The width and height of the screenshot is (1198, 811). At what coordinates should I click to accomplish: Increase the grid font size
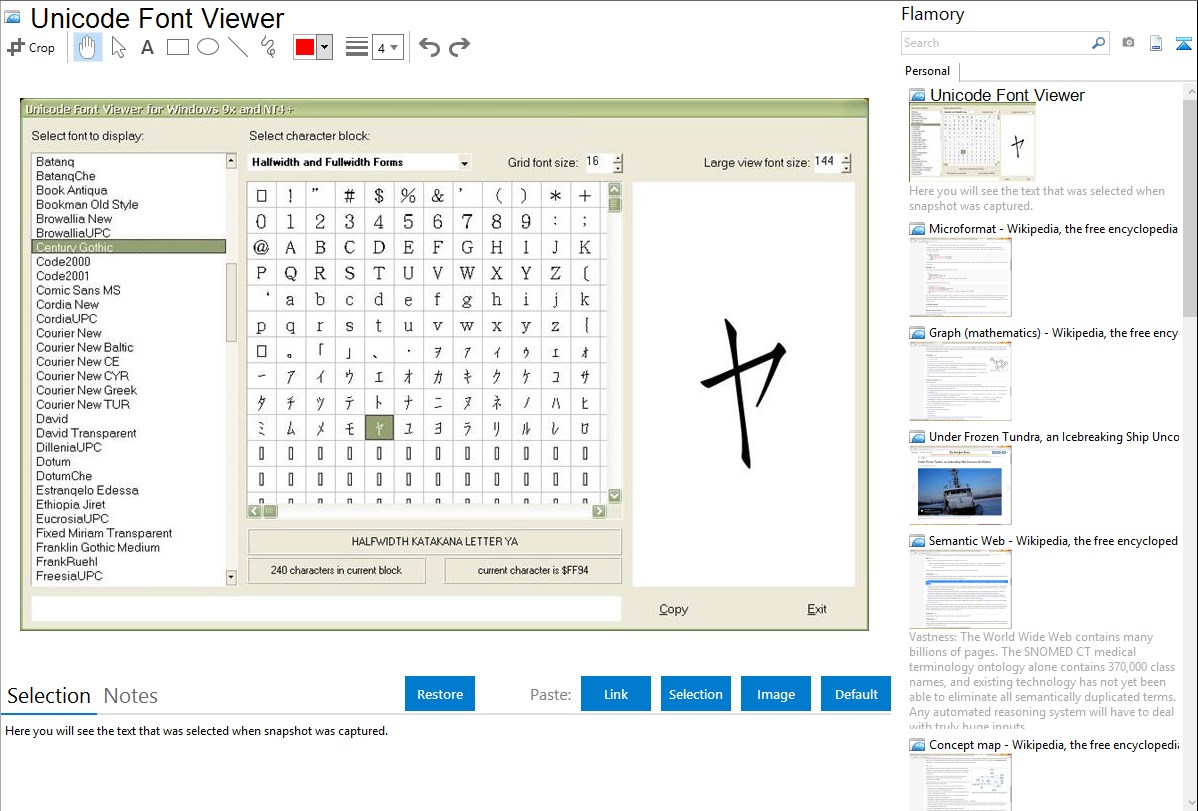click(x=617, y=158)
